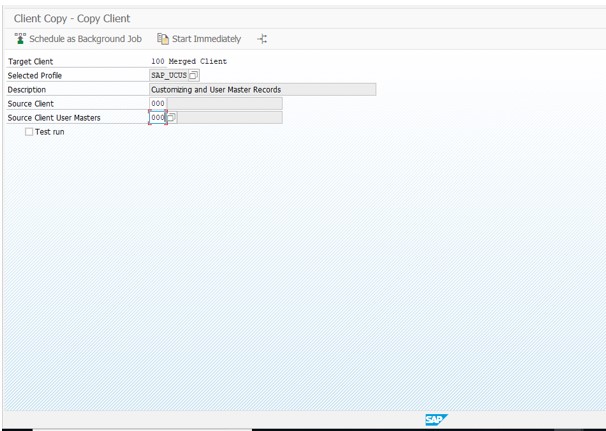Screen dimensions: 606x431
Task: Click the Source Client User Masters label
Action: click(54, 118)
